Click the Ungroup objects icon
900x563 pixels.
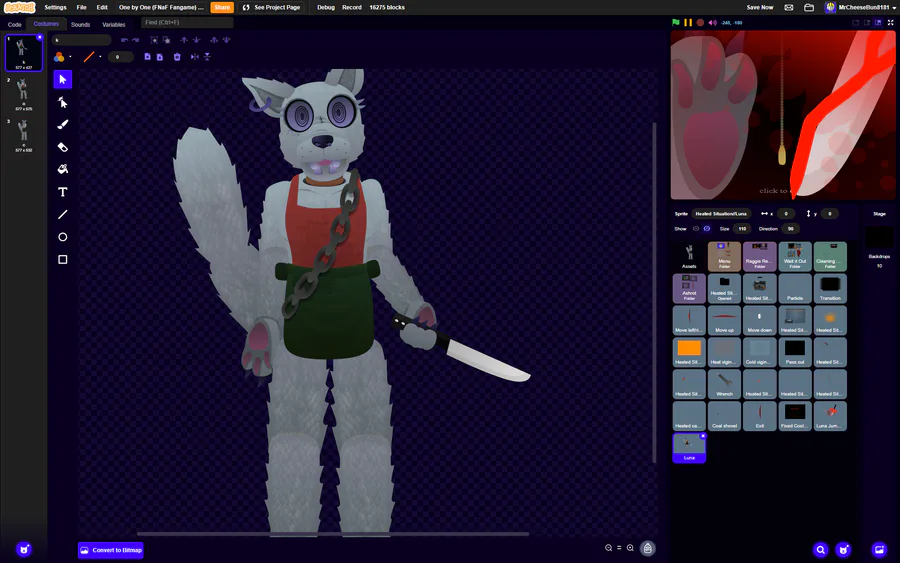pyautogui.click(x=166, y=40)
